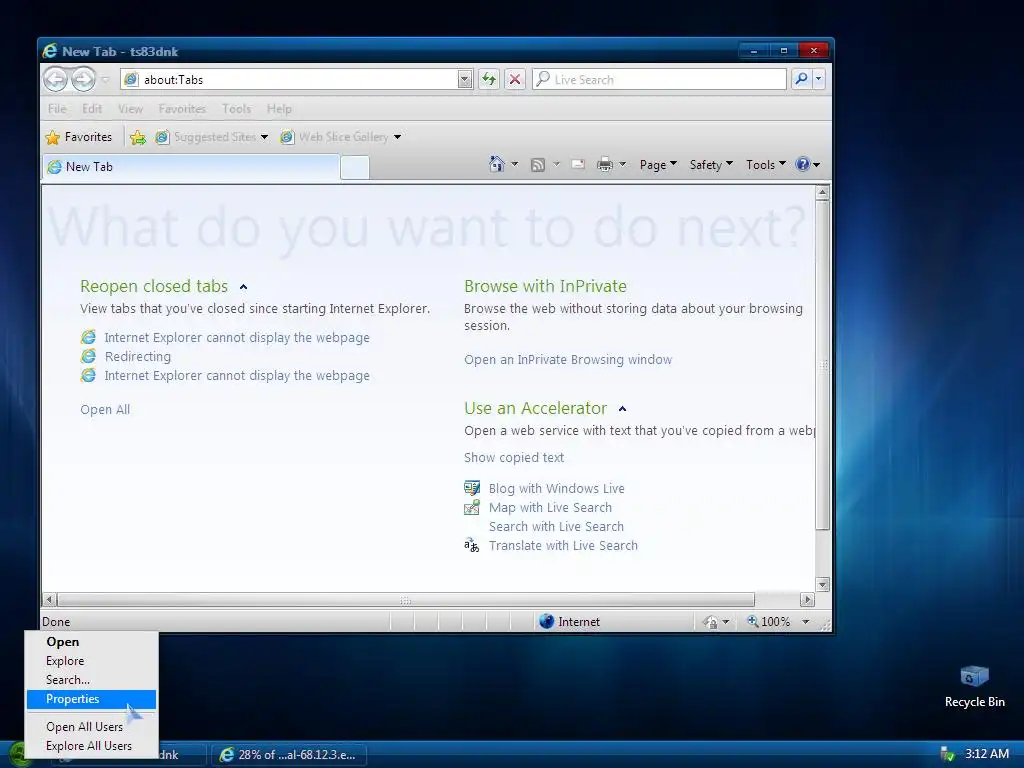The width and height of the screenshot is (1024, 768).
Task: Click the blank new tab button
Action: click(355, 168)
